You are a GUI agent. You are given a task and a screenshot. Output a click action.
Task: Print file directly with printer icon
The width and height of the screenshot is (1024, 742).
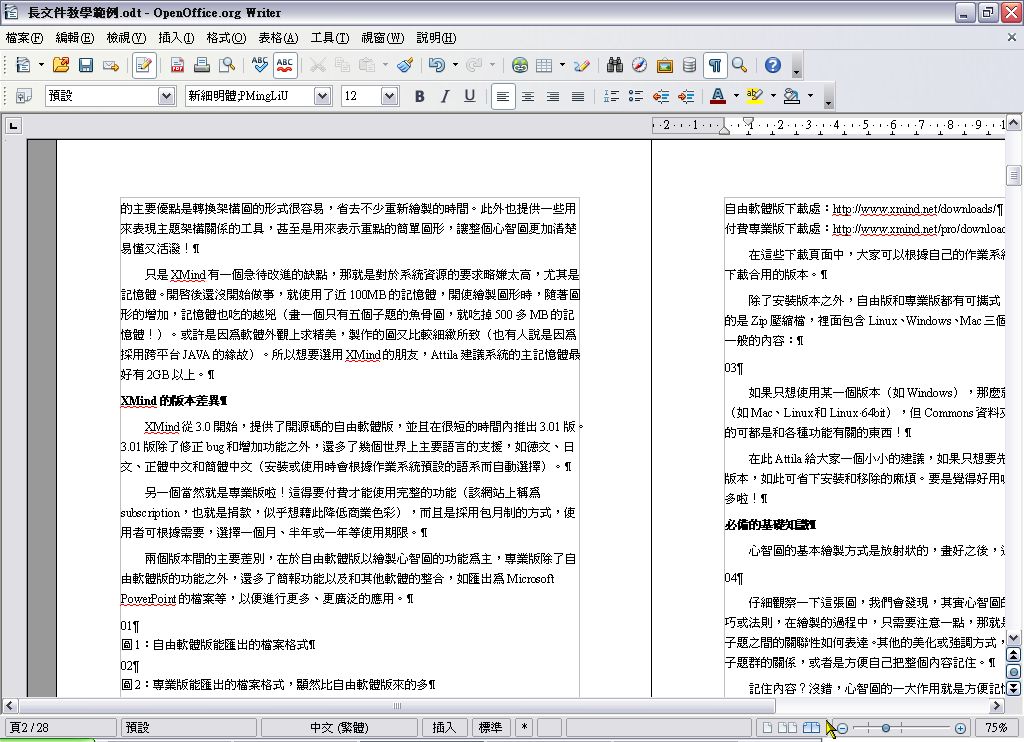click(x=202, y=65)
